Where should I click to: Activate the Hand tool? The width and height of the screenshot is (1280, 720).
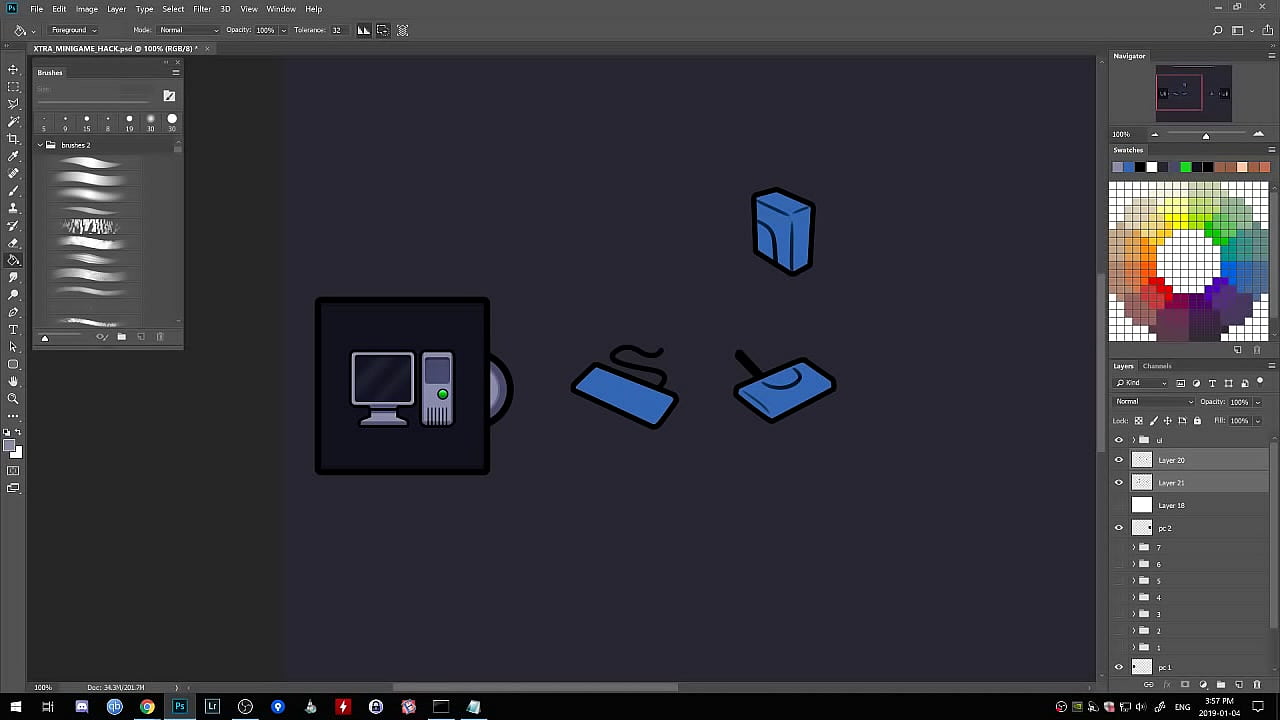coord(13,381)
